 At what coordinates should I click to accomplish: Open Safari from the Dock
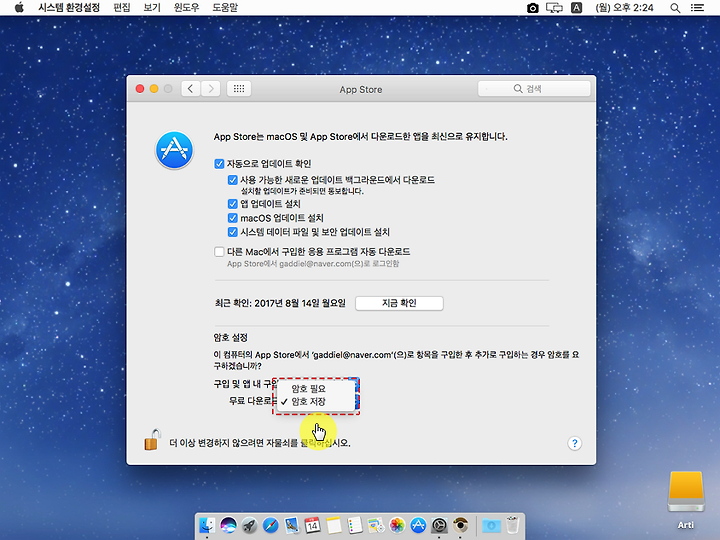(x=270, y=525)
